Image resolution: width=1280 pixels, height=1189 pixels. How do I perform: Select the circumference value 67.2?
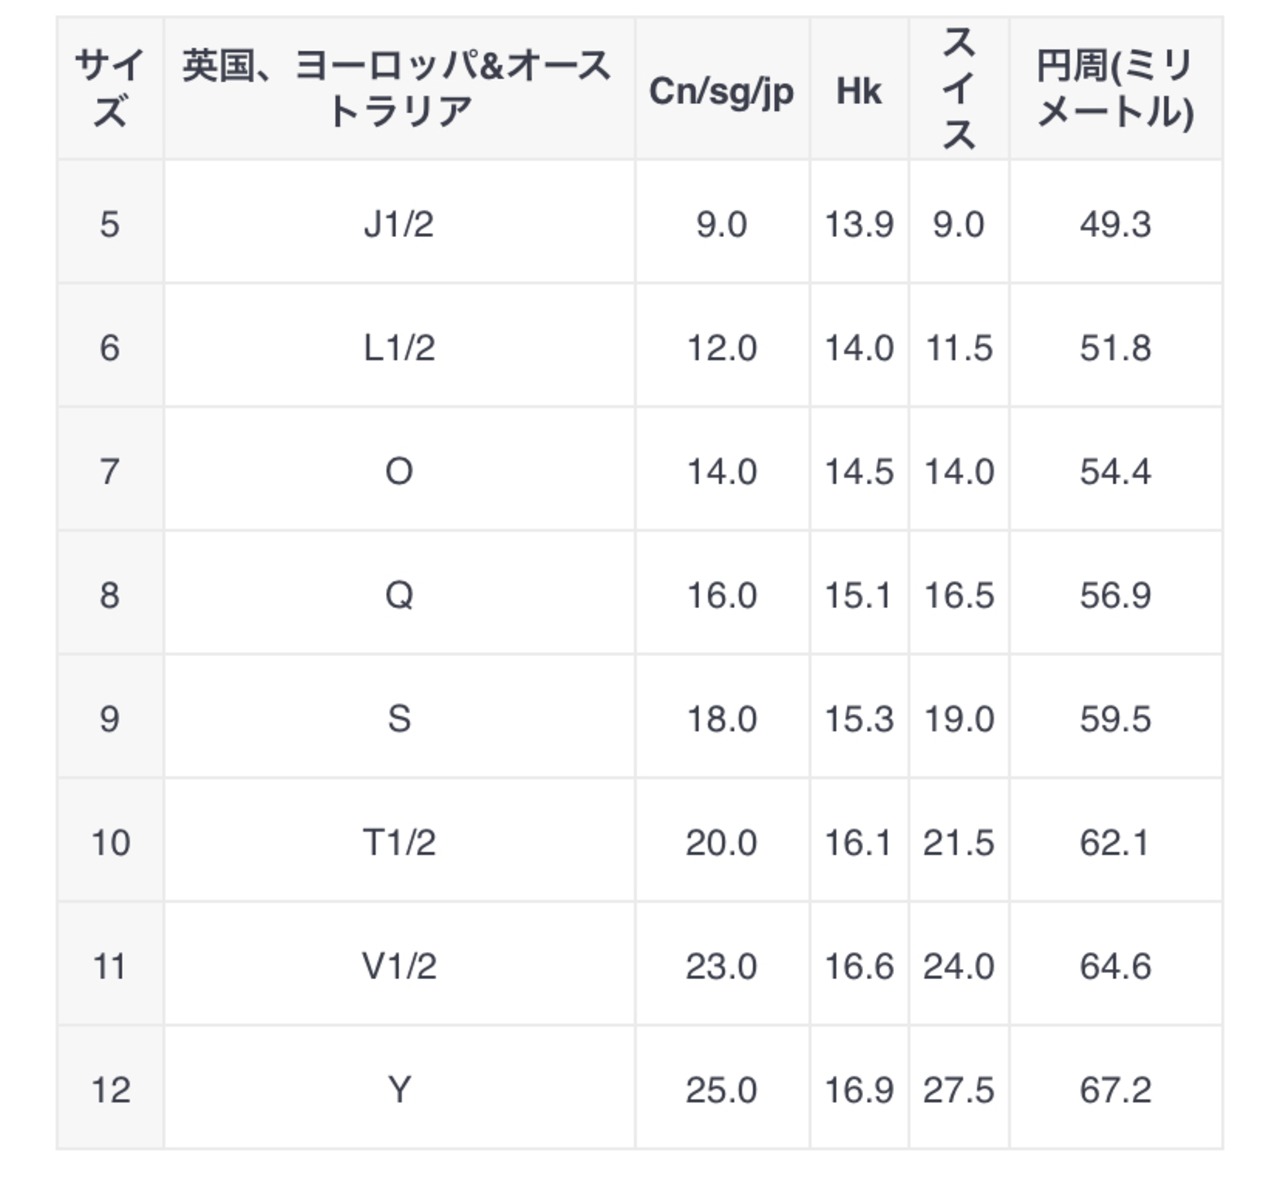[x=1115, y=1089]
